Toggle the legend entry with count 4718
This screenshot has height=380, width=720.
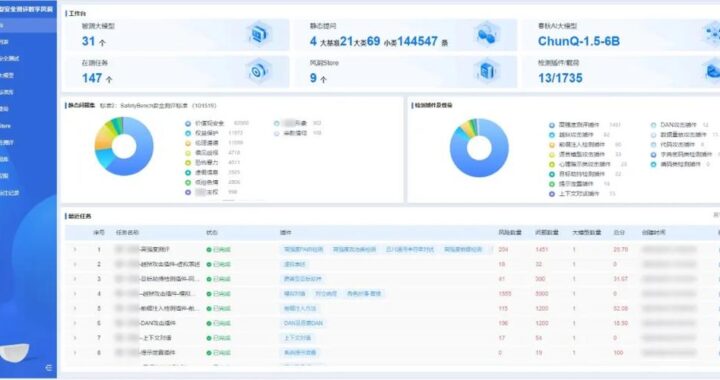click(212, 153)
